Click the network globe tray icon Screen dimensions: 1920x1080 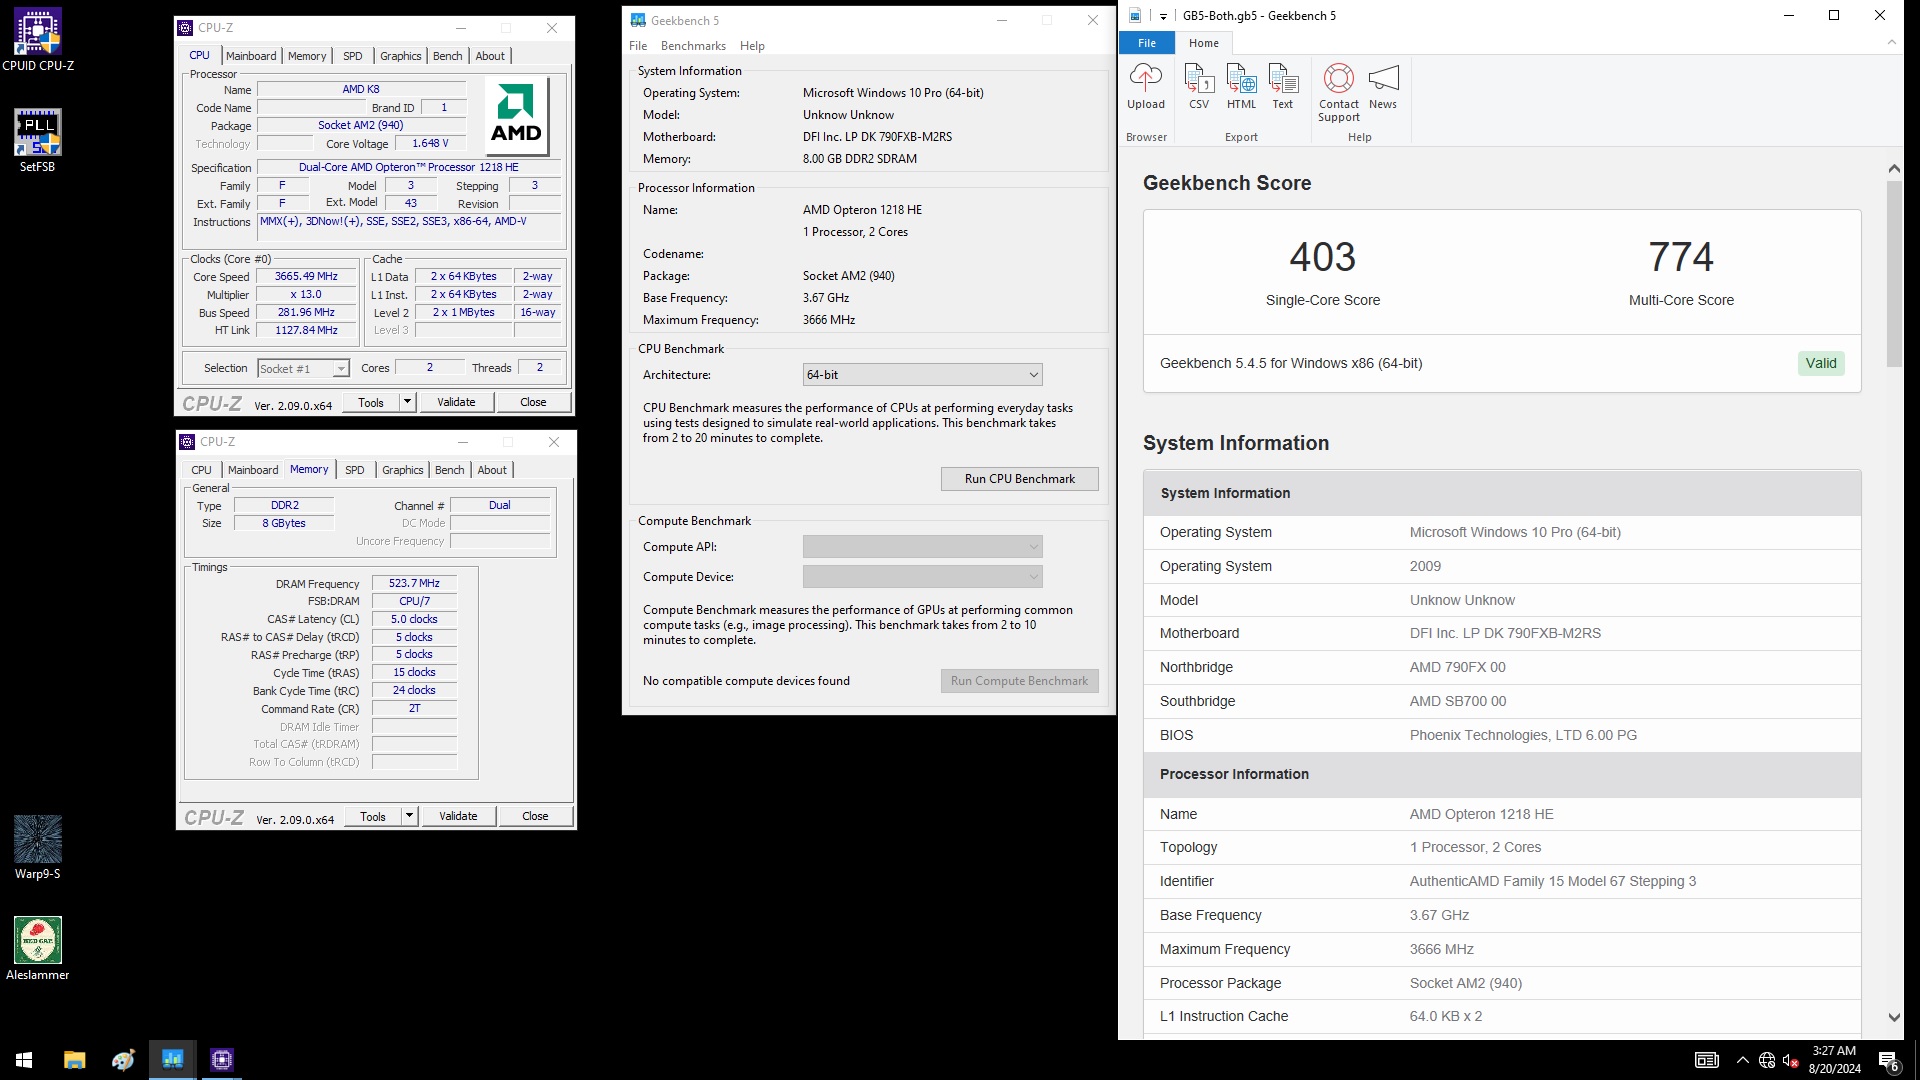coord(1767,1060)
